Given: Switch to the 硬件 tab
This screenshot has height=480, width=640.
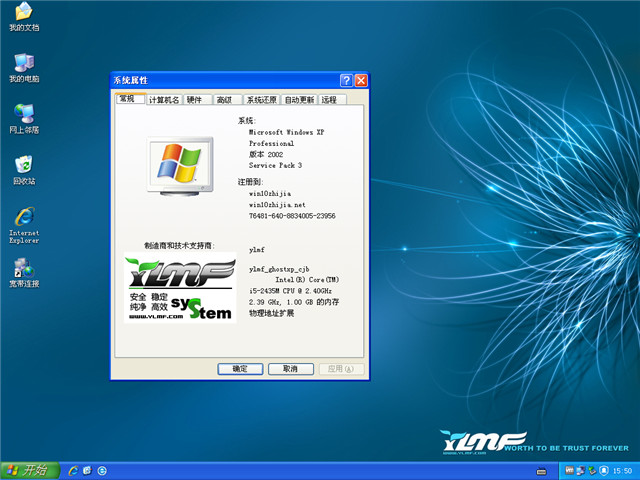Looking at the screenshot, I should click(x=197, y=100).
